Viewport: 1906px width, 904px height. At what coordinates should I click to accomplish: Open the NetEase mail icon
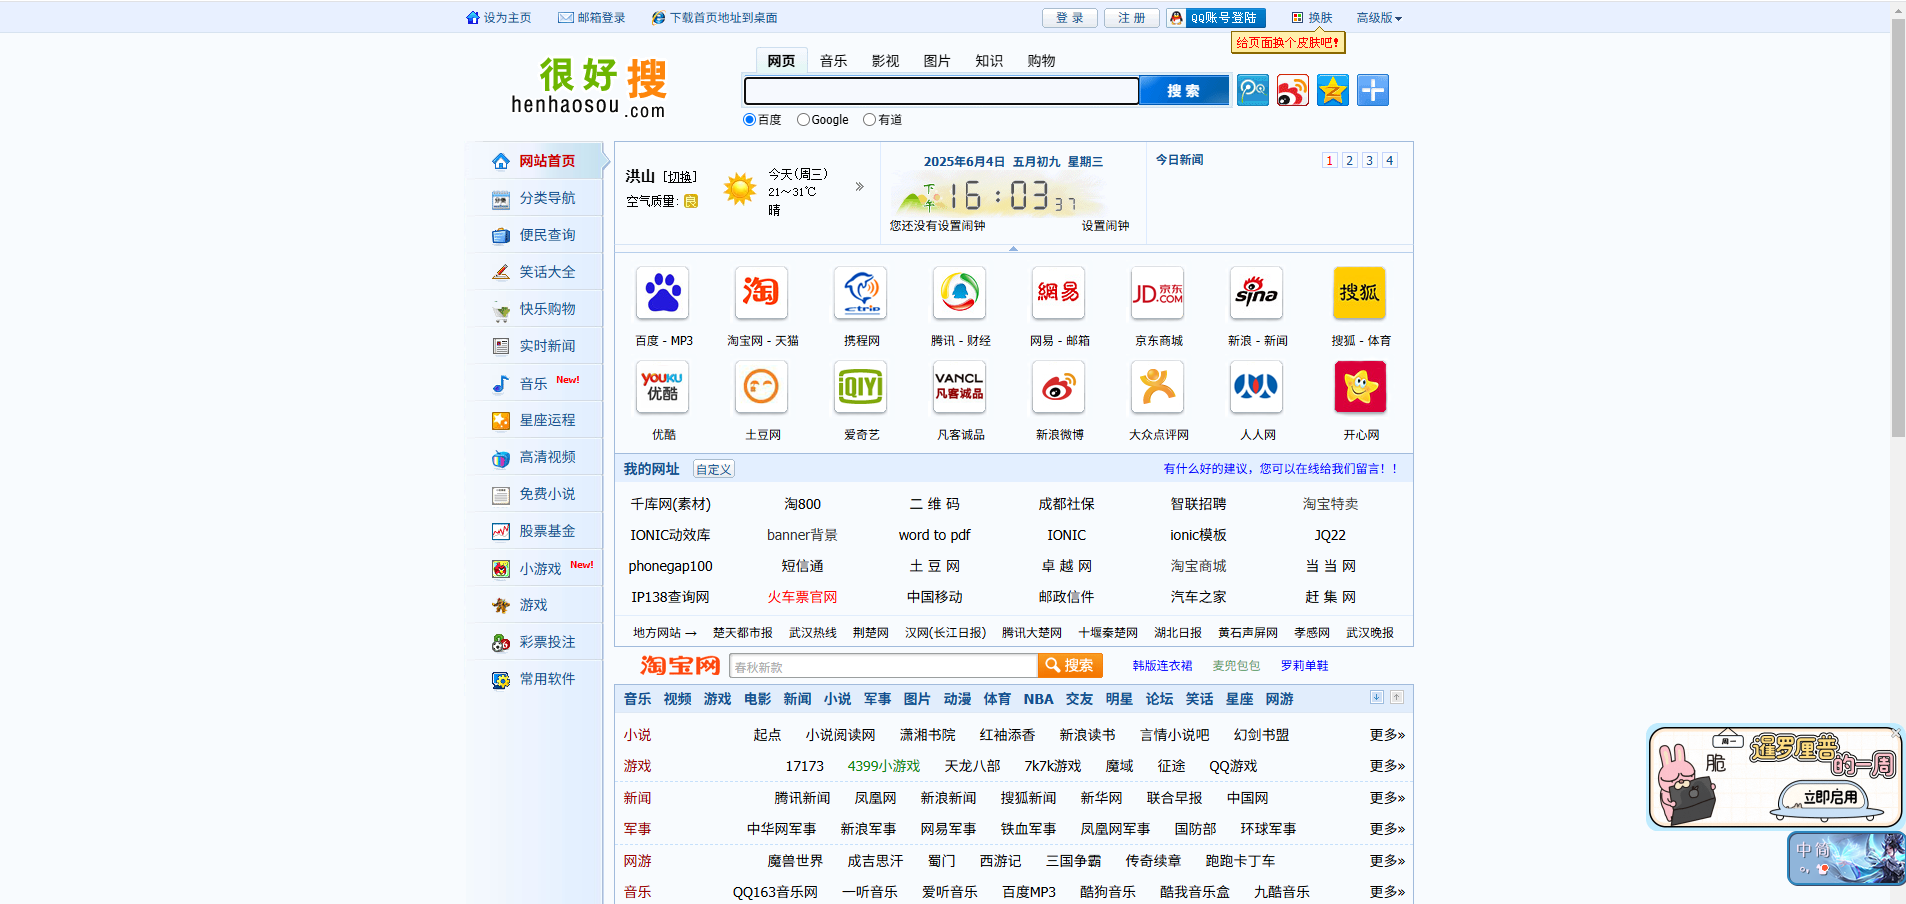tap(1058, 292)
